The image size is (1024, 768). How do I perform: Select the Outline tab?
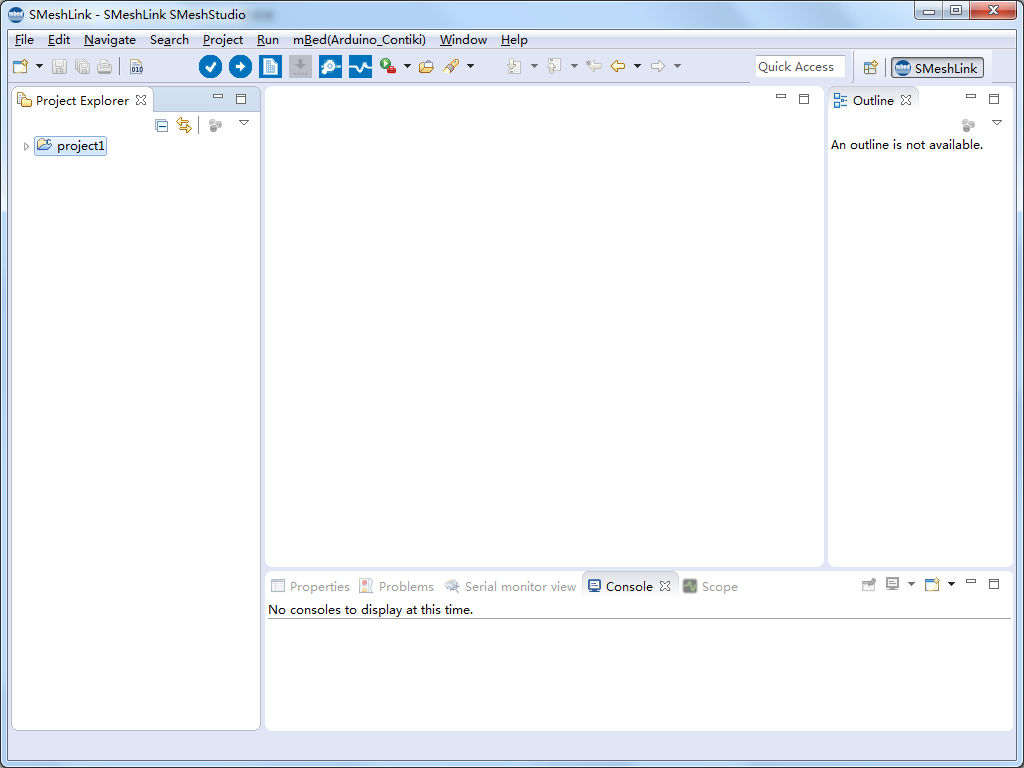point(873,101)
